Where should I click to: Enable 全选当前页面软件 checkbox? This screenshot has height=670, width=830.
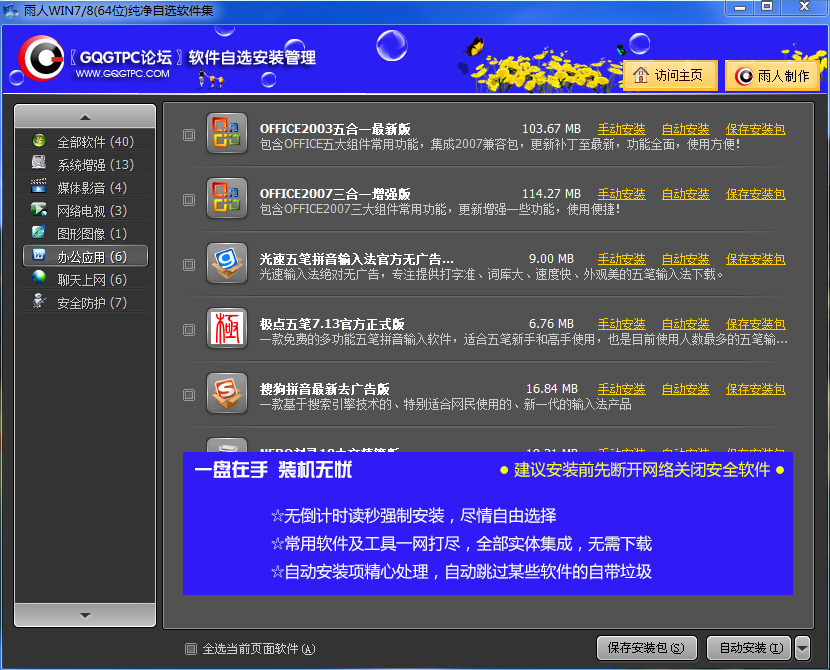(x=192, y=649)
